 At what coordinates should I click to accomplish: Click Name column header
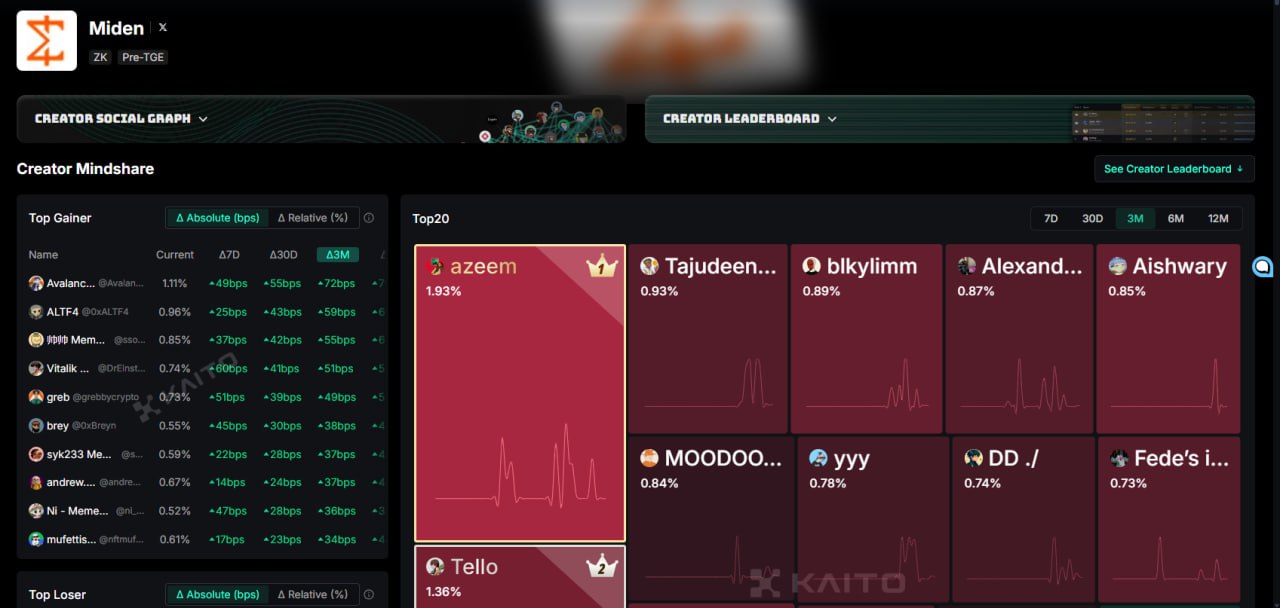(x=43, y=255)
